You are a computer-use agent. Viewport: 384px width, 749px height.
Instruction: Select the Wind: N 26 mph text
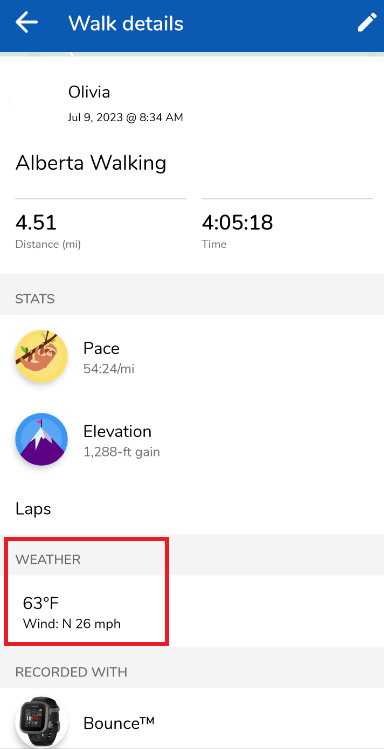tap(72, 624)
